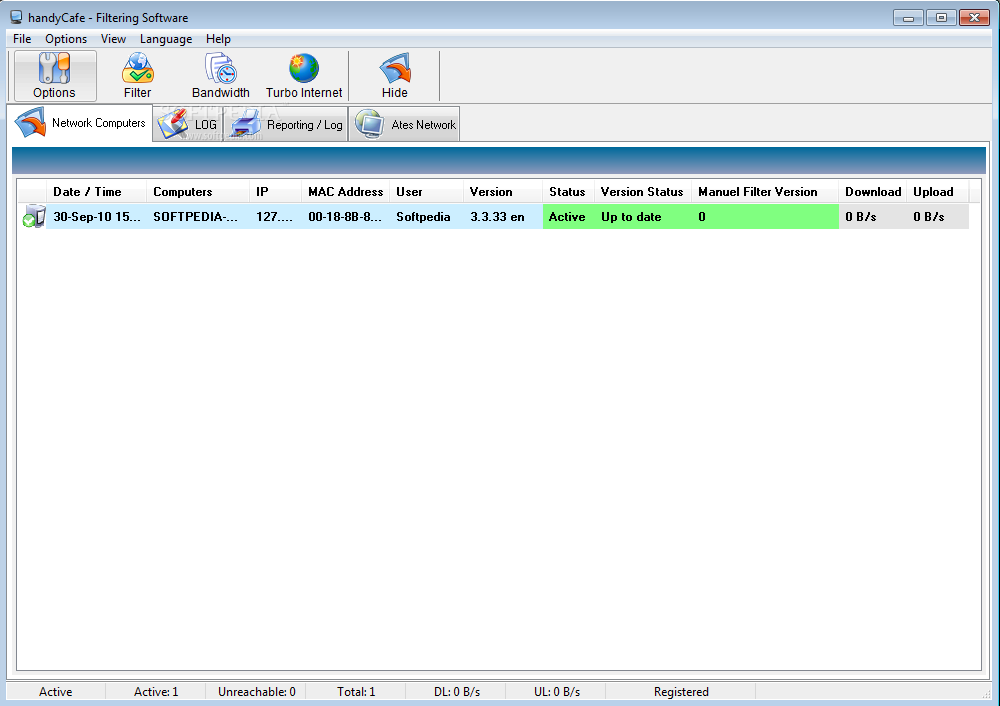Viewport: 1000px width, 706px height.
Task: Click the computer status icon in SOFTPEDIA row
Action: [33, 216]
